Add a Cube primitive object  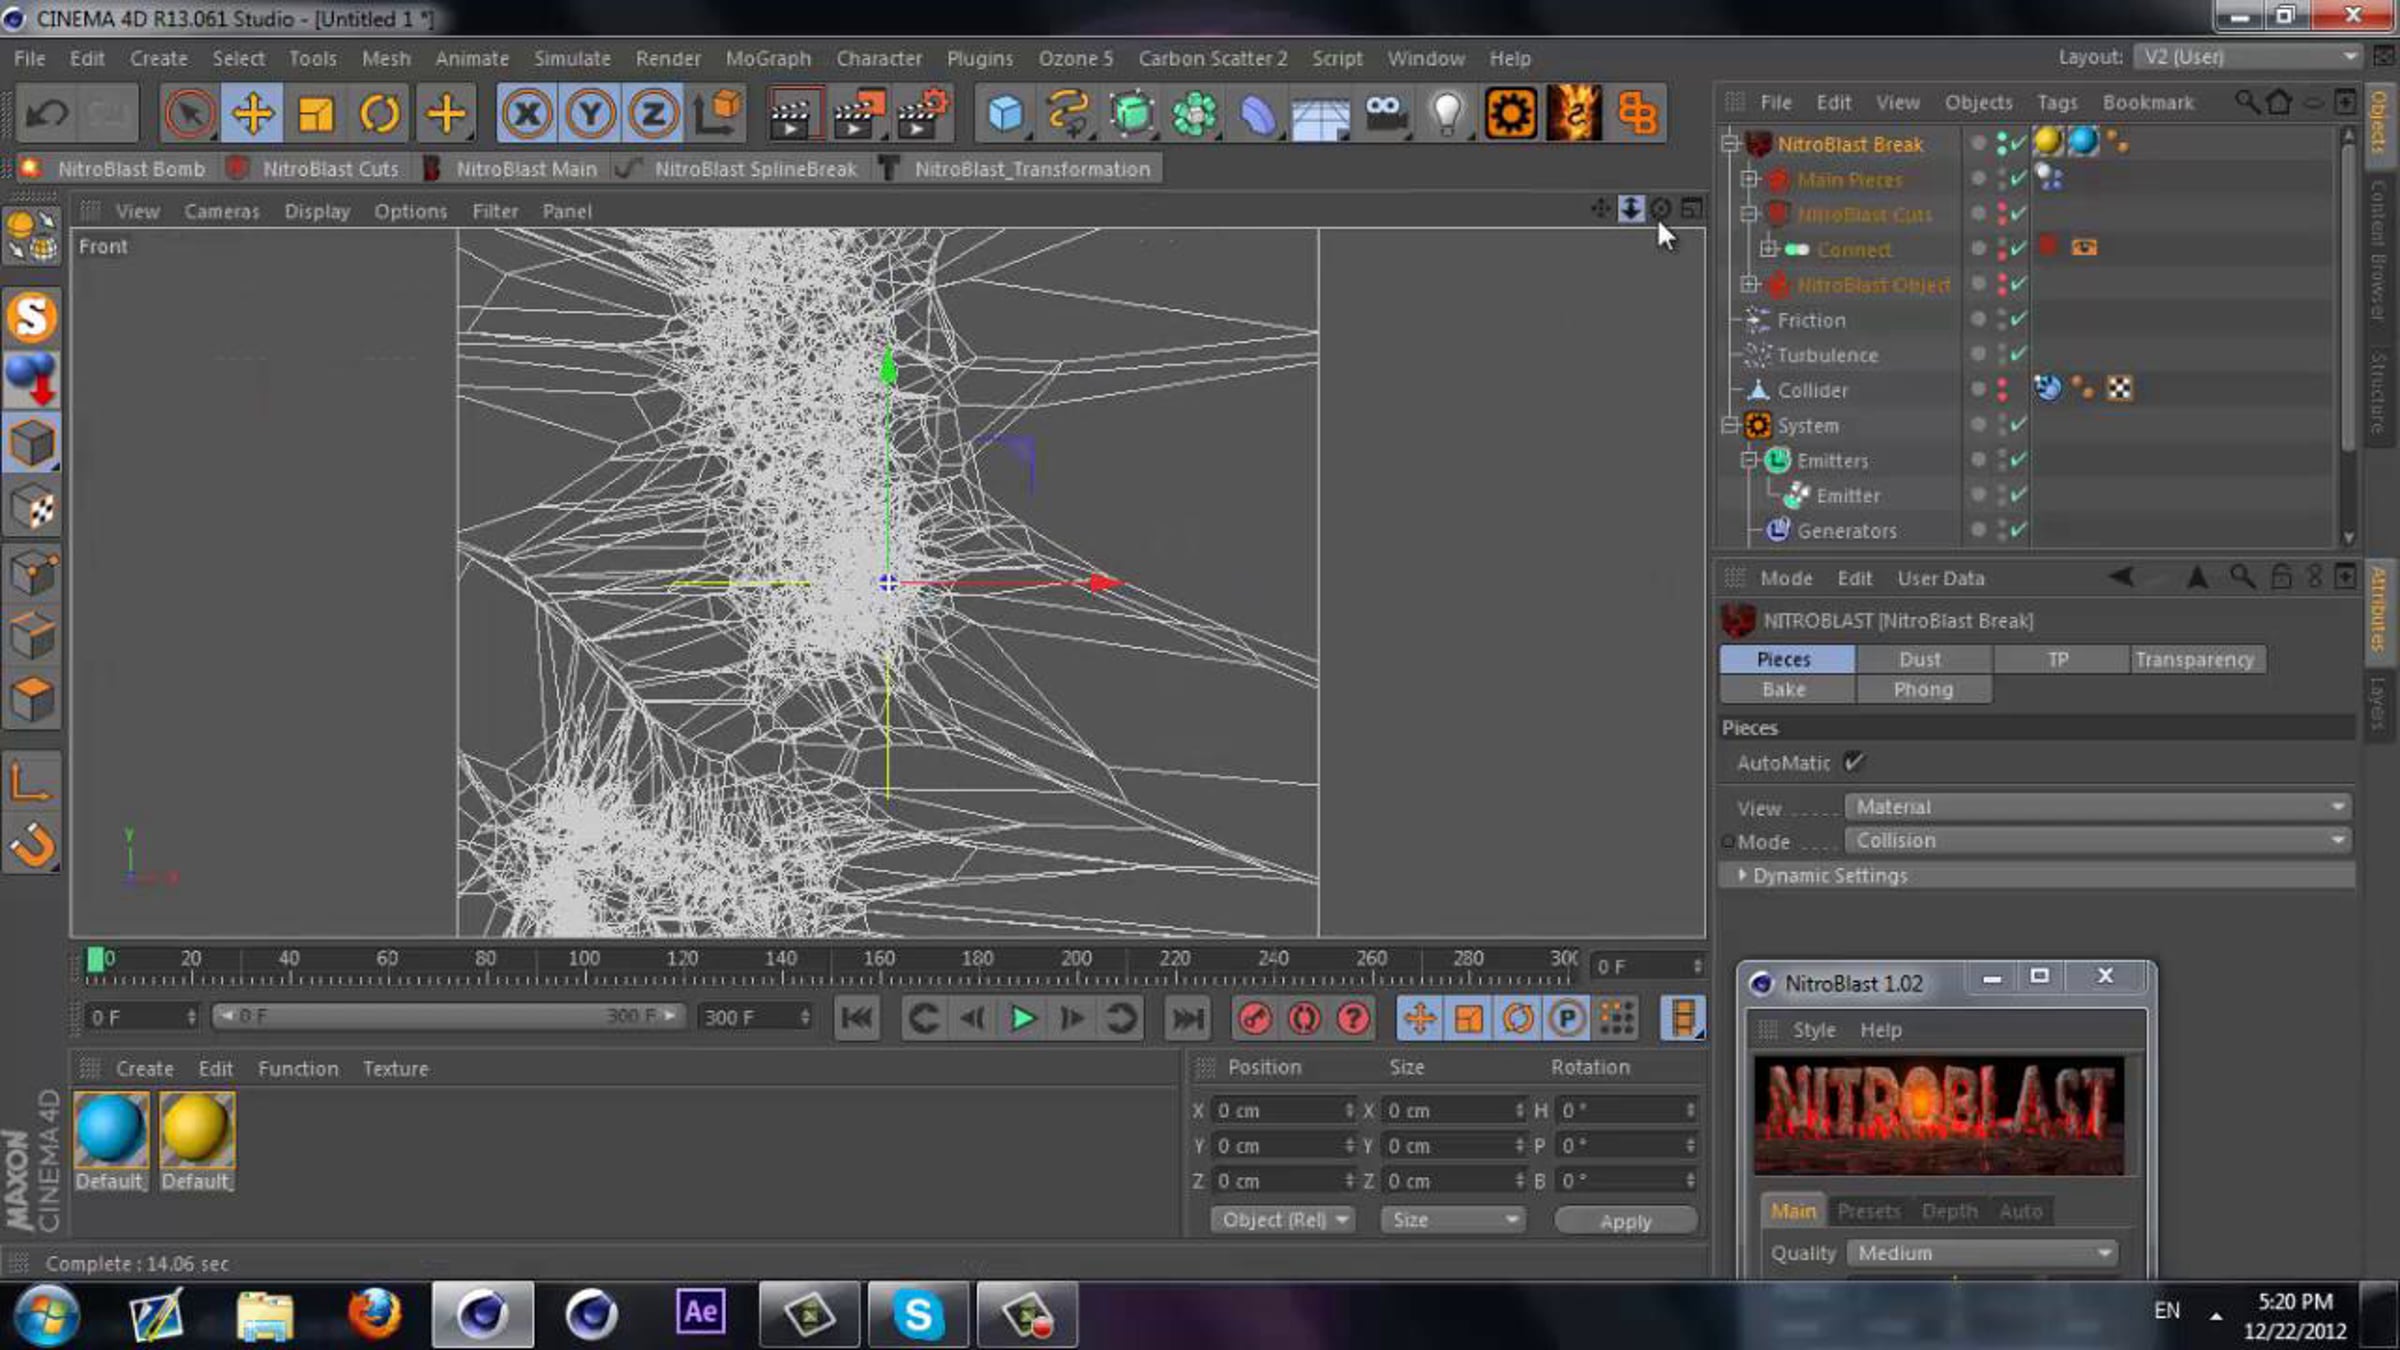(1004, 113)
